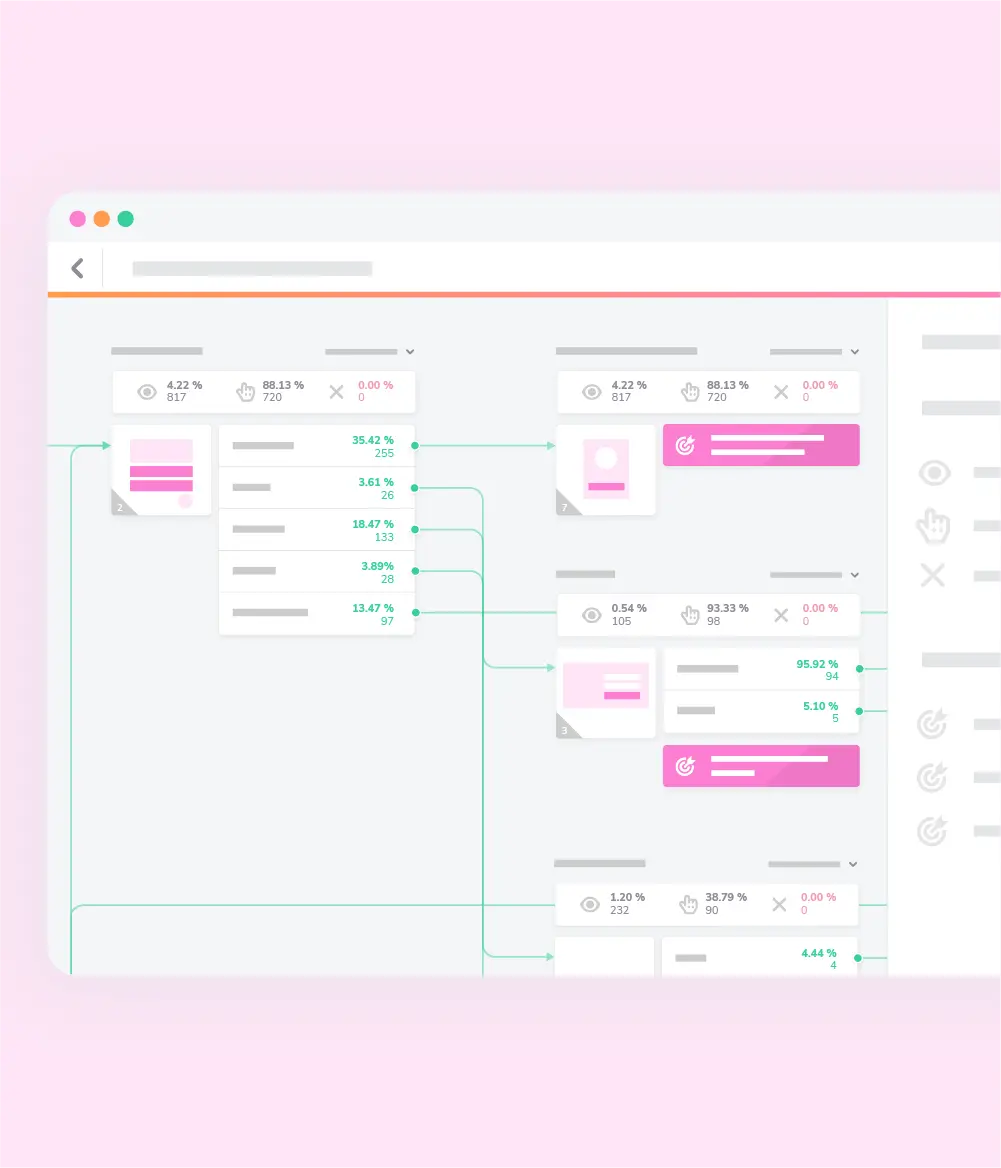Screen dimensions: 1001x1168
Task: Click the back arrow in header
Action: tap(77, 268)
